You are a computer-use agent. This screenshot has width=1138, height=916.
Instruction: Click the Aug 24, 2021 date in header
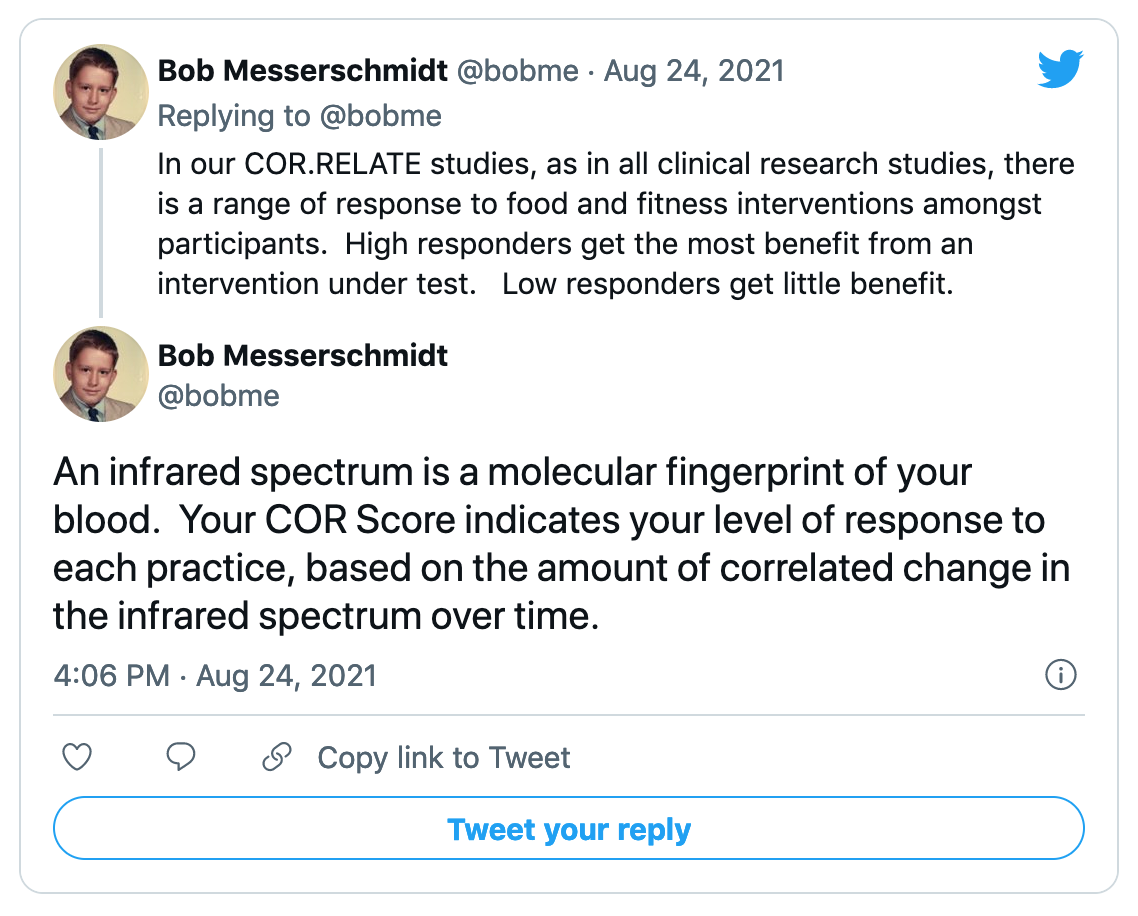pyautogui.click(x=694, y=71)
